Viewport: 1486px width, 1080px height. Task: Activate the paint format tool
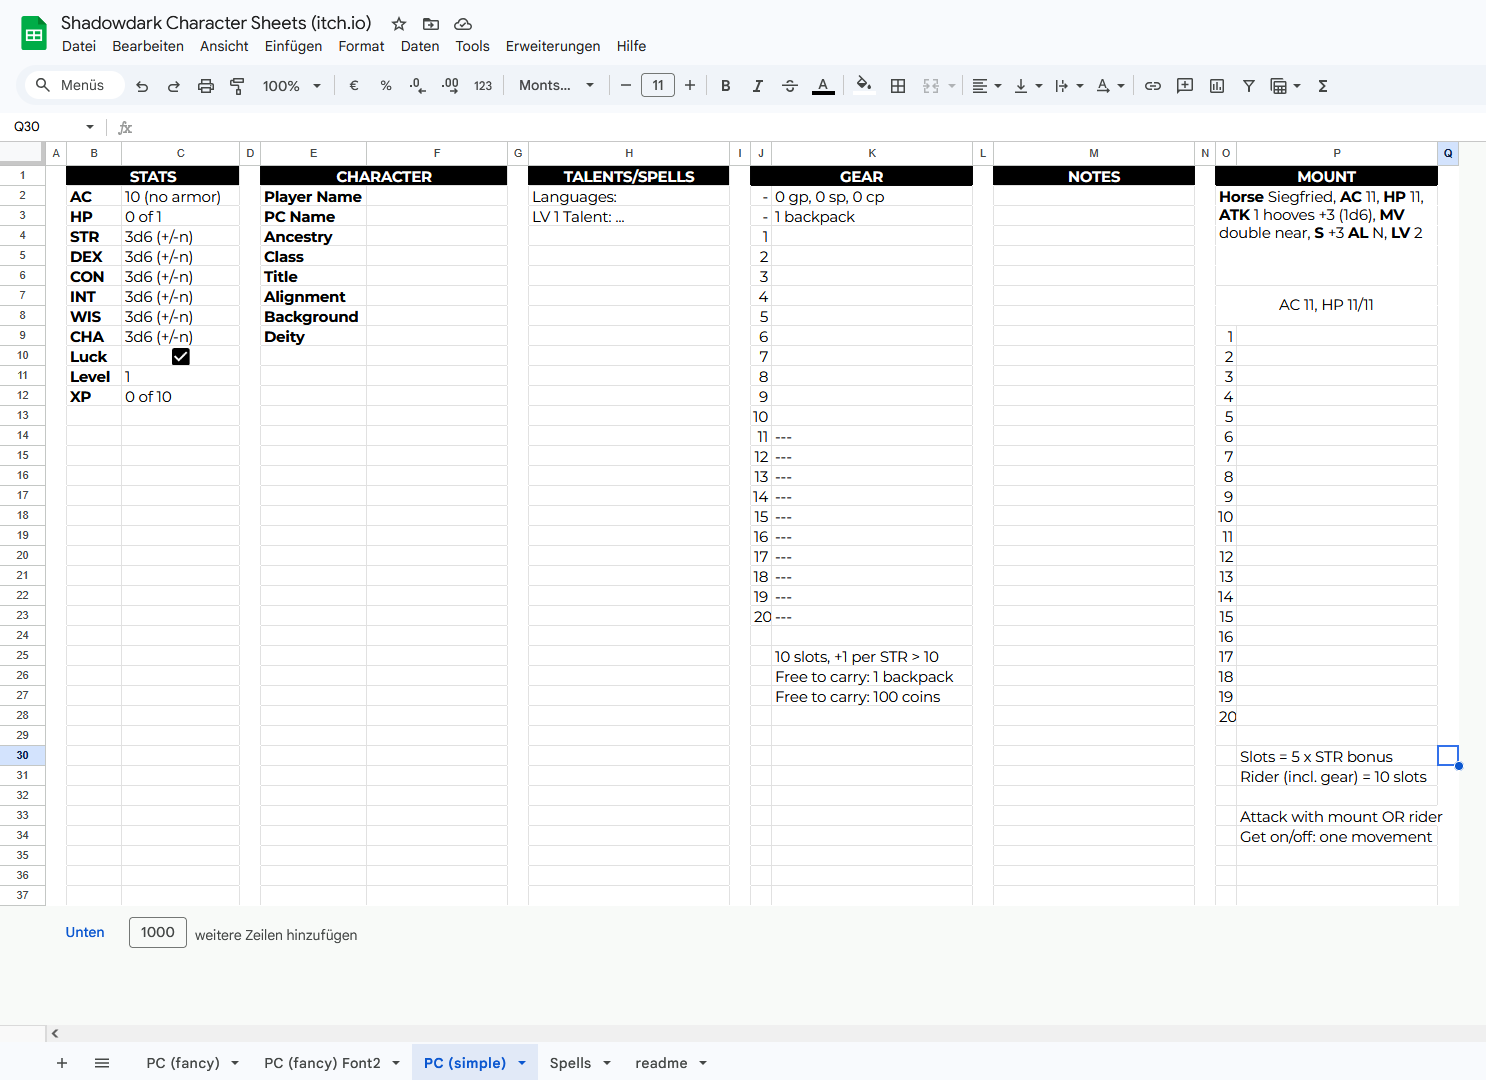point(237,86)
